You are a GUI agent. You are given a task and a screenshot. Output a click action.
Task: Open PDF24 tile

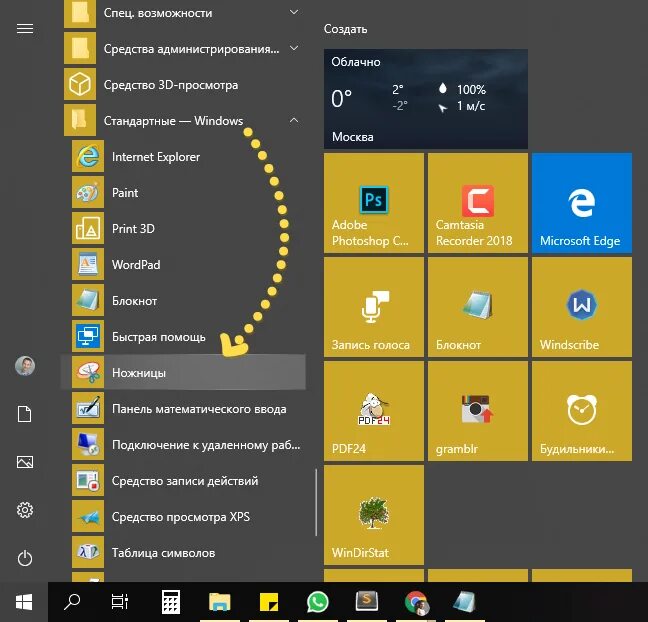point(374,411)
